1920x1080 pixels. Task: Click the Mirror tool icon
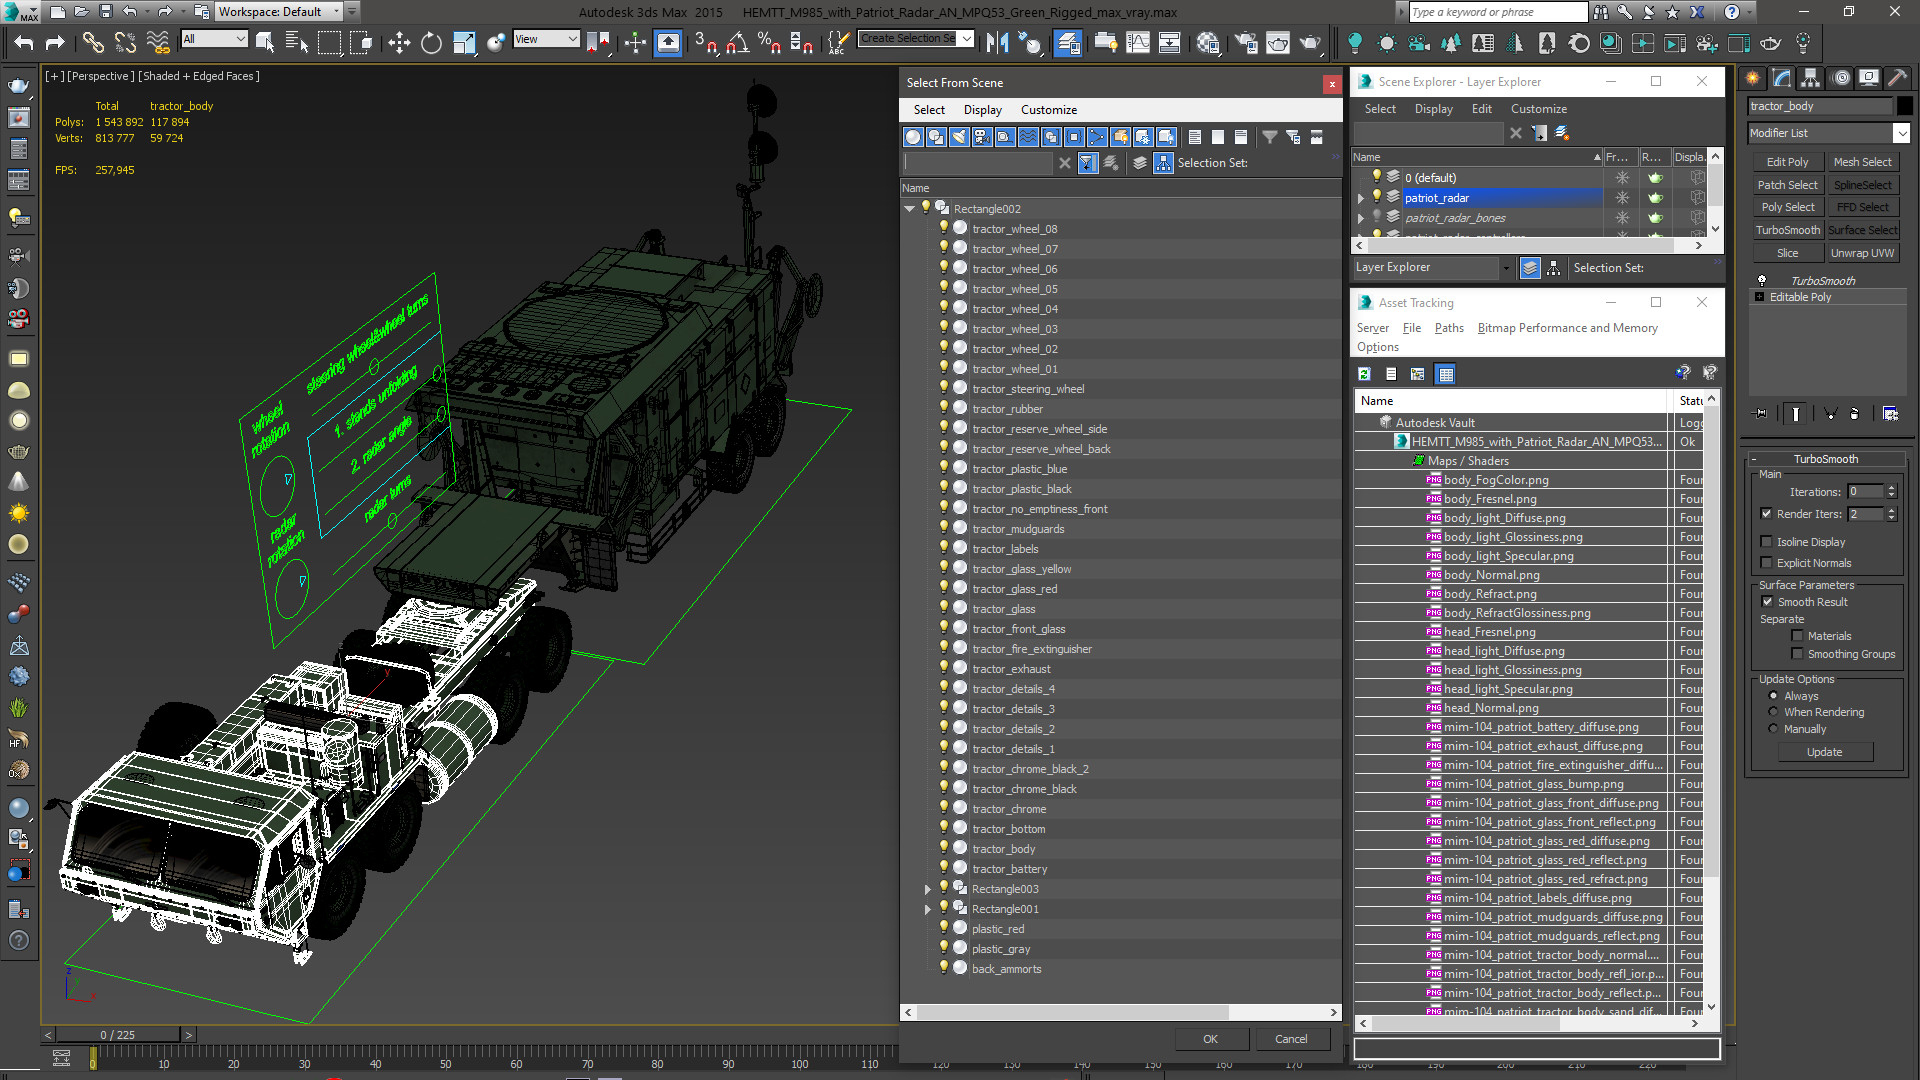[997, 42]
